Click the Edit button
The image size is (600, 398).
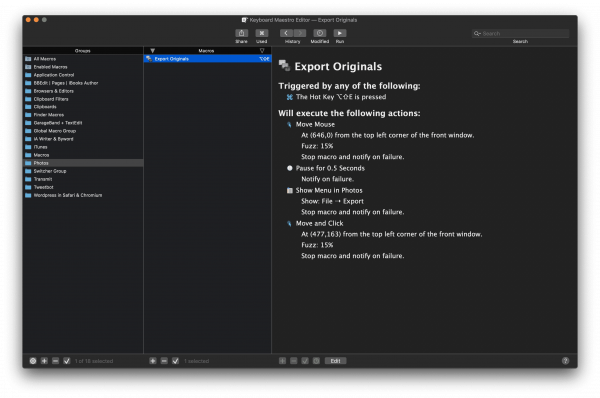pos(336,361)
